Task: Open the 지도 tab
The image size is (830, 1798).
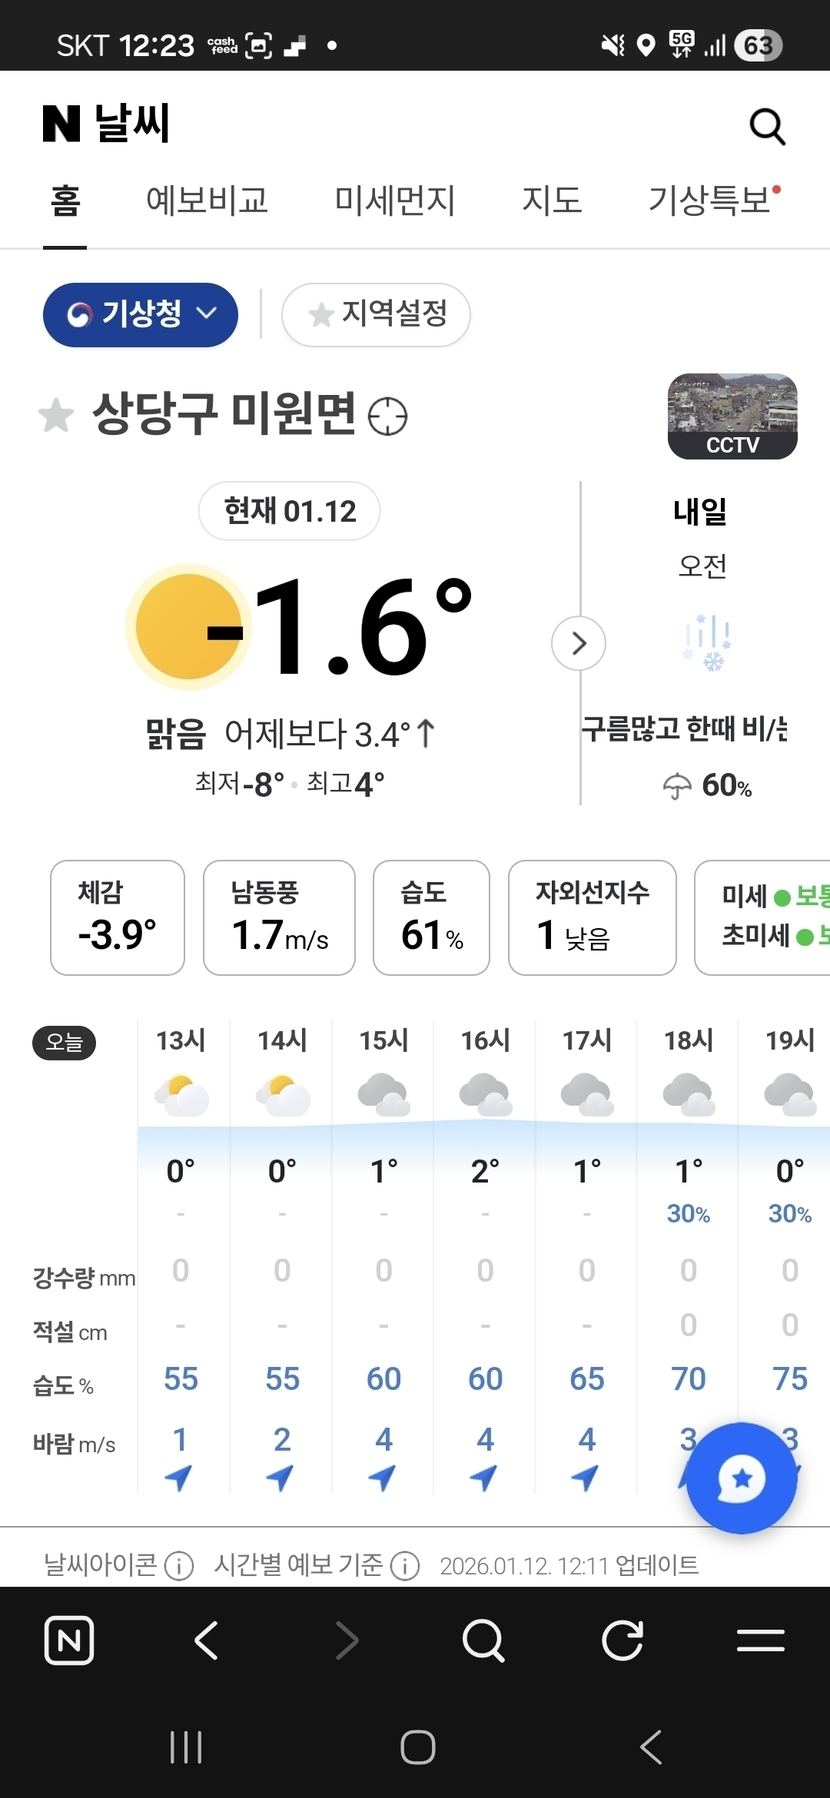Action: tap(551, 201)
